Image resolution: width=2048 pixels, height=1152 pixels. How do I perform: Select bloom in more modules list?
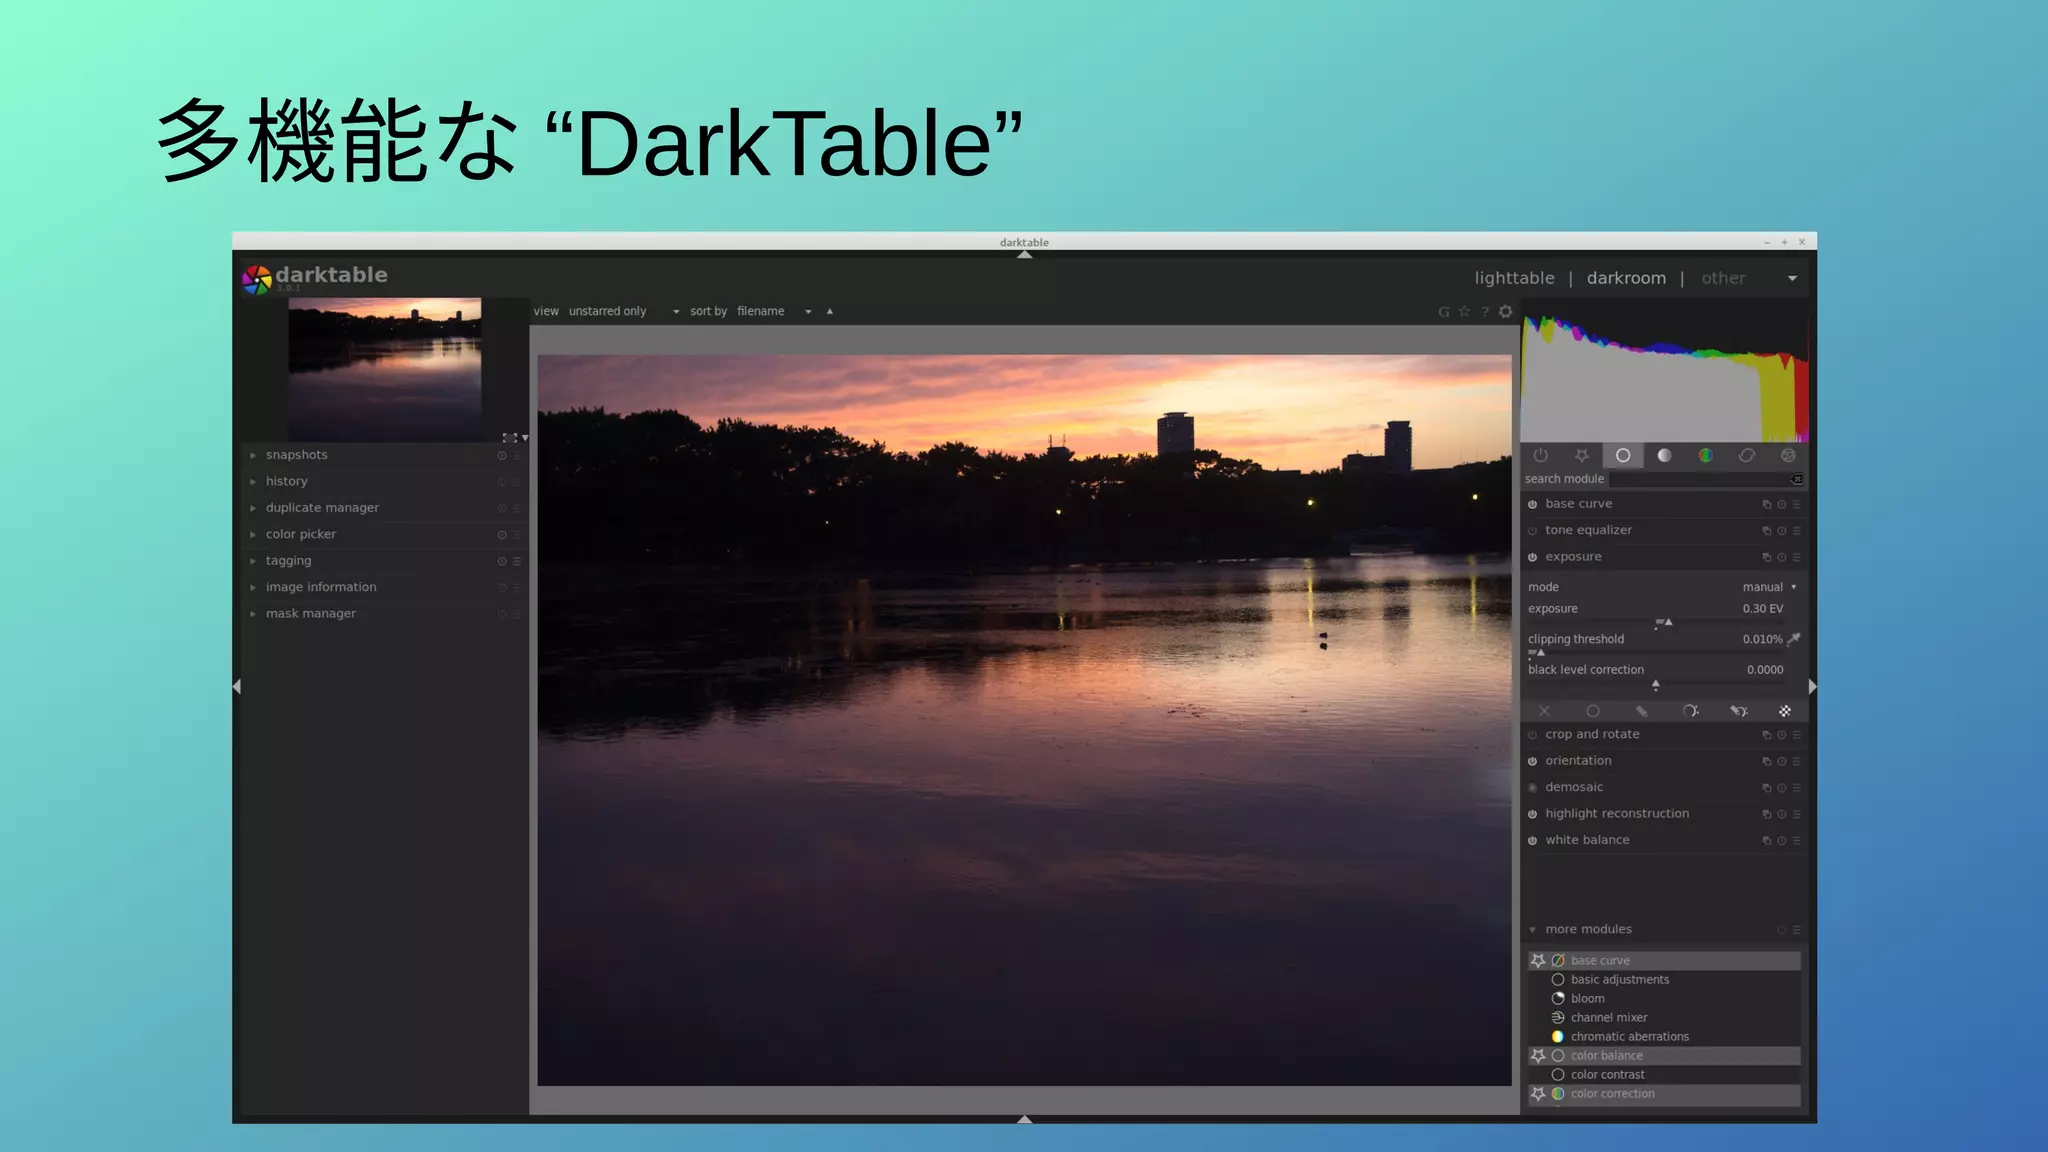(1588, 999)
